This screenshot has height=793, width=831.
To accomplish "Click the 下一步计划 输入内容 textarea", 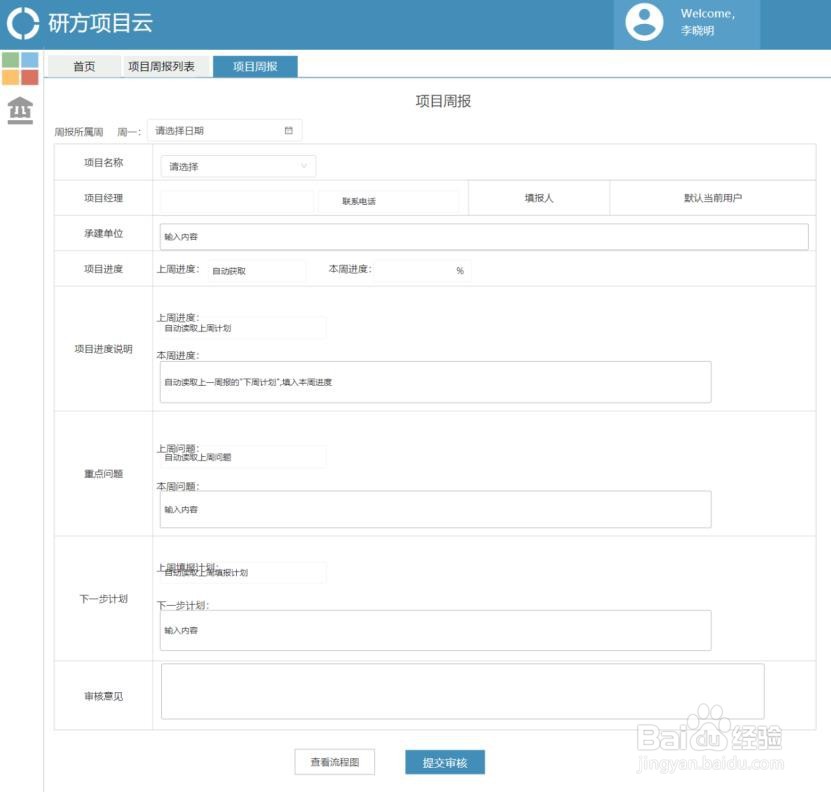I will coord(435,630).
